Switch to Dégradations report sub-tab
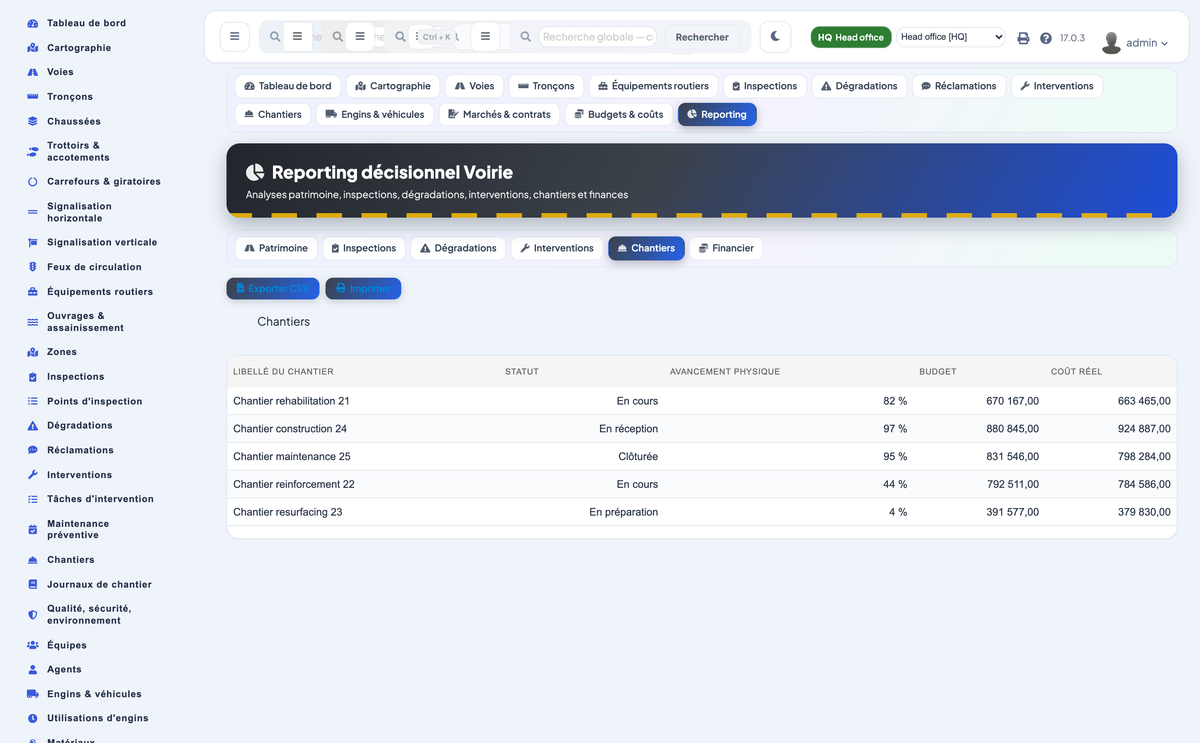The width and height of the screenshot is (1200, 743). pos(458,248)
